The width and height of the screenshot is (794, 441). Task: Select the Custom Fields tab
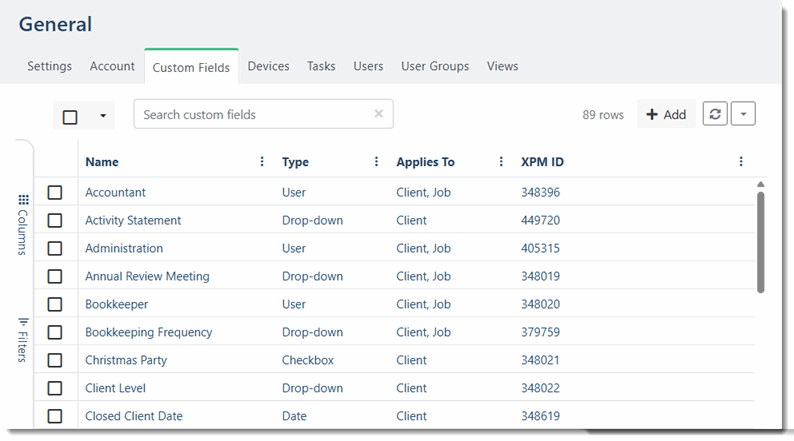(x=191, y=67)
